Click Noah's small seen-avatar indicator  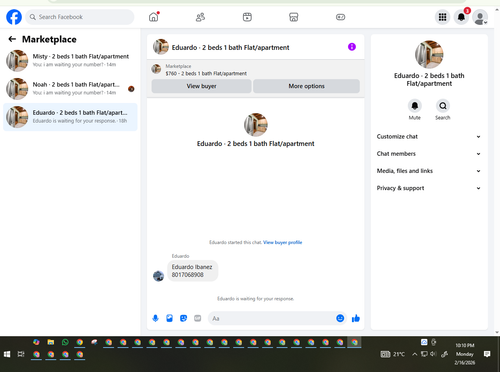(131, 89)
